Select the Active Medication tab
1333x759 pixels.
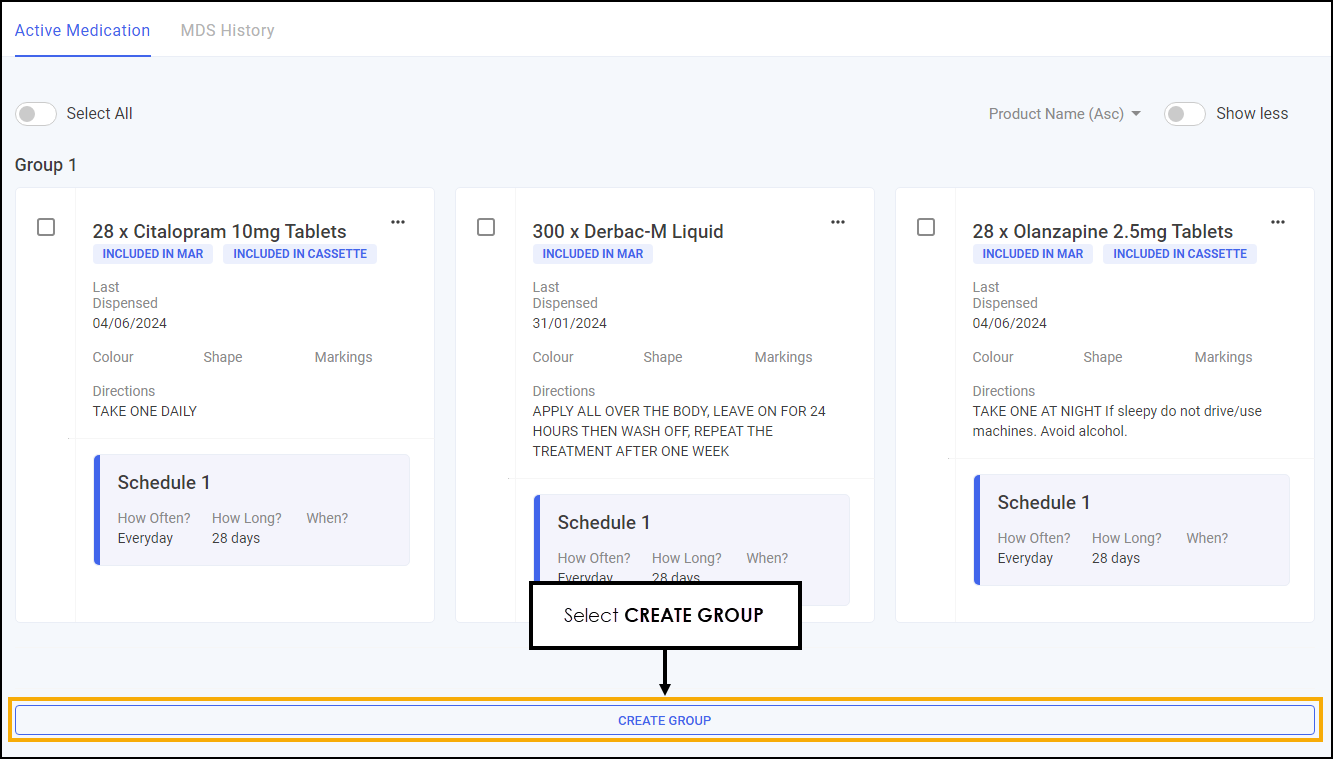(82, 30)
